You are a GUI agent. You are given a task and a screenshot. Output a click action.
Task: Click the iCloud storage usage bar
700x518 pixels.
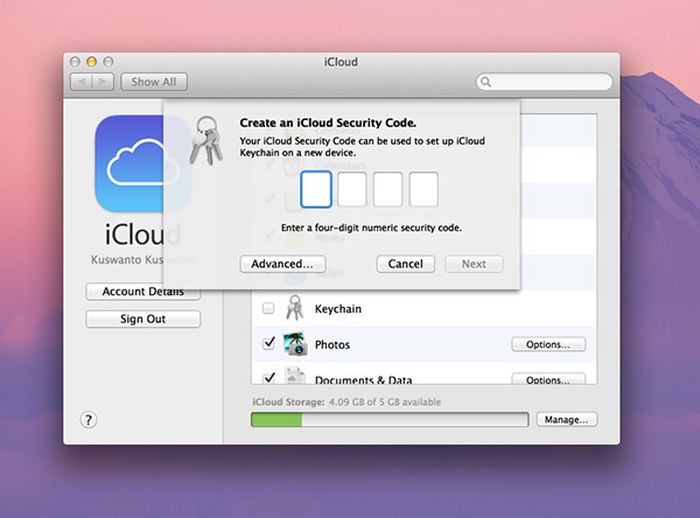pyautogui.click(x=390, y=420)
